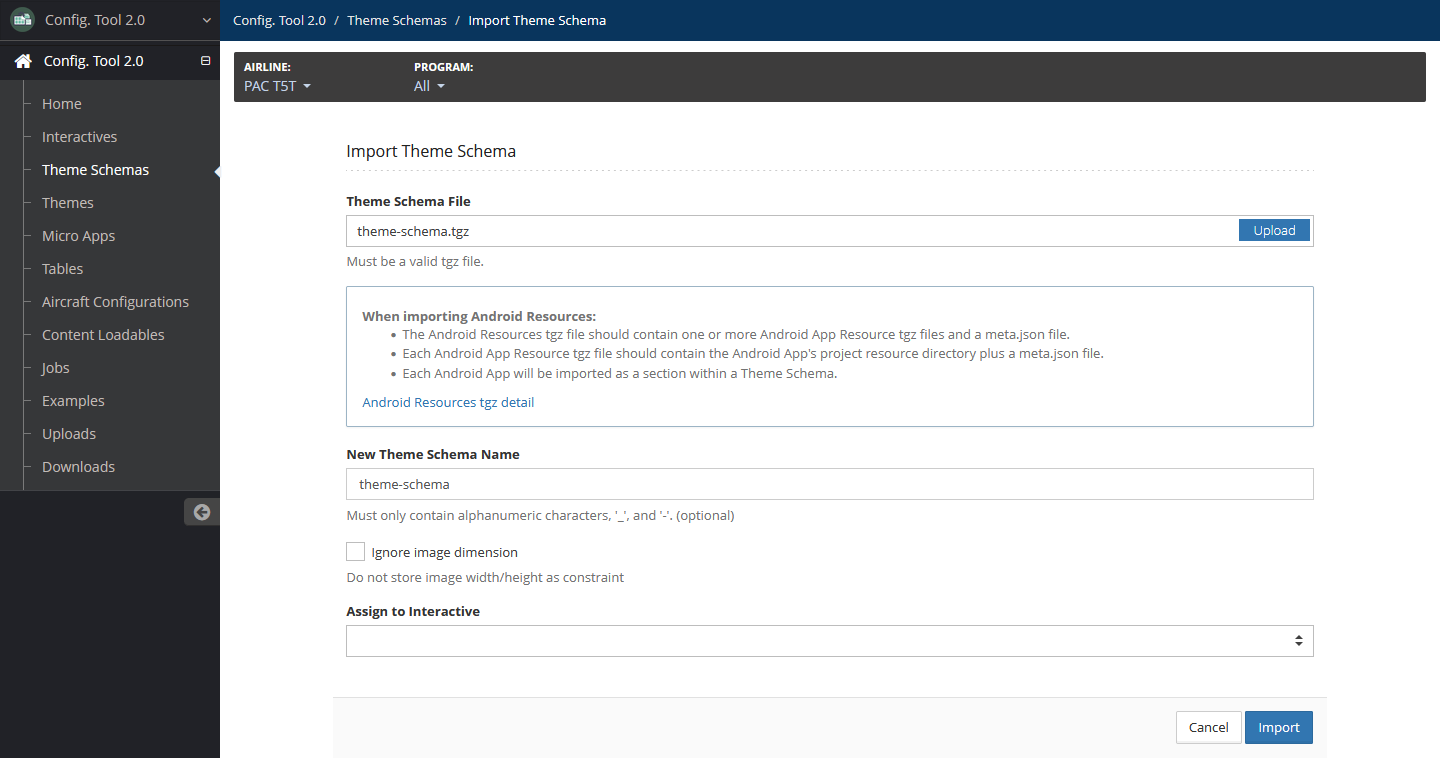The image size is (1440, 758).
Task: Open Uploads in the sidebar
Action: 69,434
